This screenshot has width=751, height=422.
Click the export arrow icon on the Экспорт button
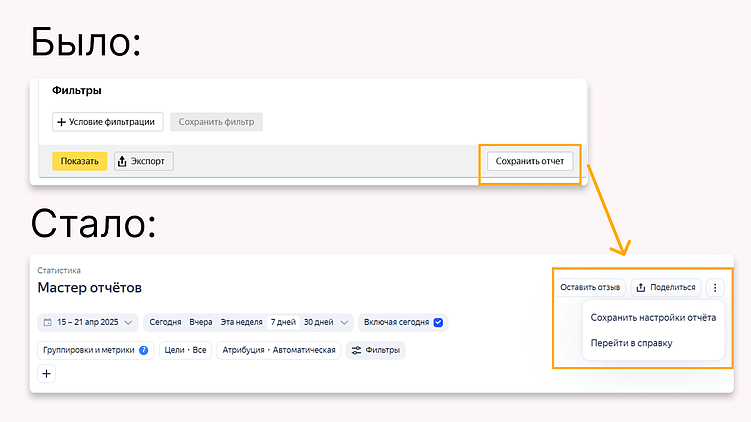[122, 161]
